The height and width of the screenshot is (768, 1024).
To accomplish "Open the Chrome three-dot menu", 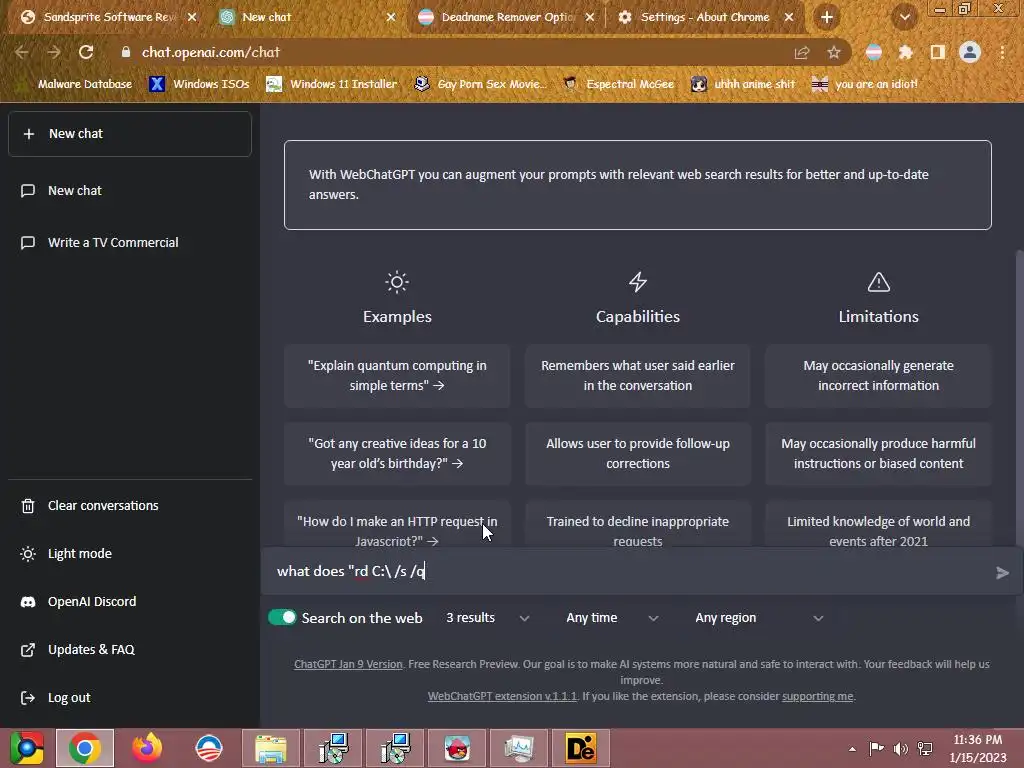I will tap(1002, 52).
